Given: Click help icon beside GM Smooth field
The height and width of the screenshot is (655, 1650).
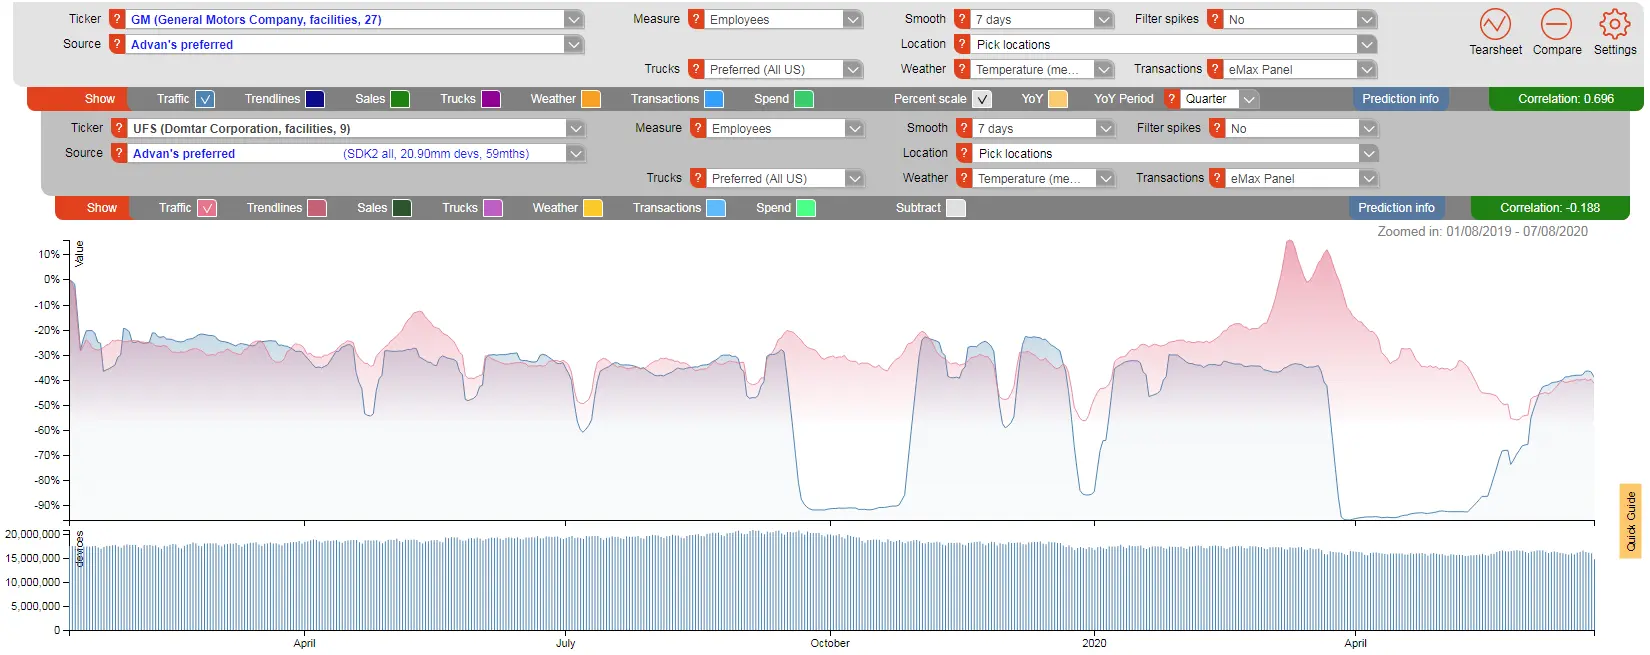Looking at the screenshot, I should point(962,19).
